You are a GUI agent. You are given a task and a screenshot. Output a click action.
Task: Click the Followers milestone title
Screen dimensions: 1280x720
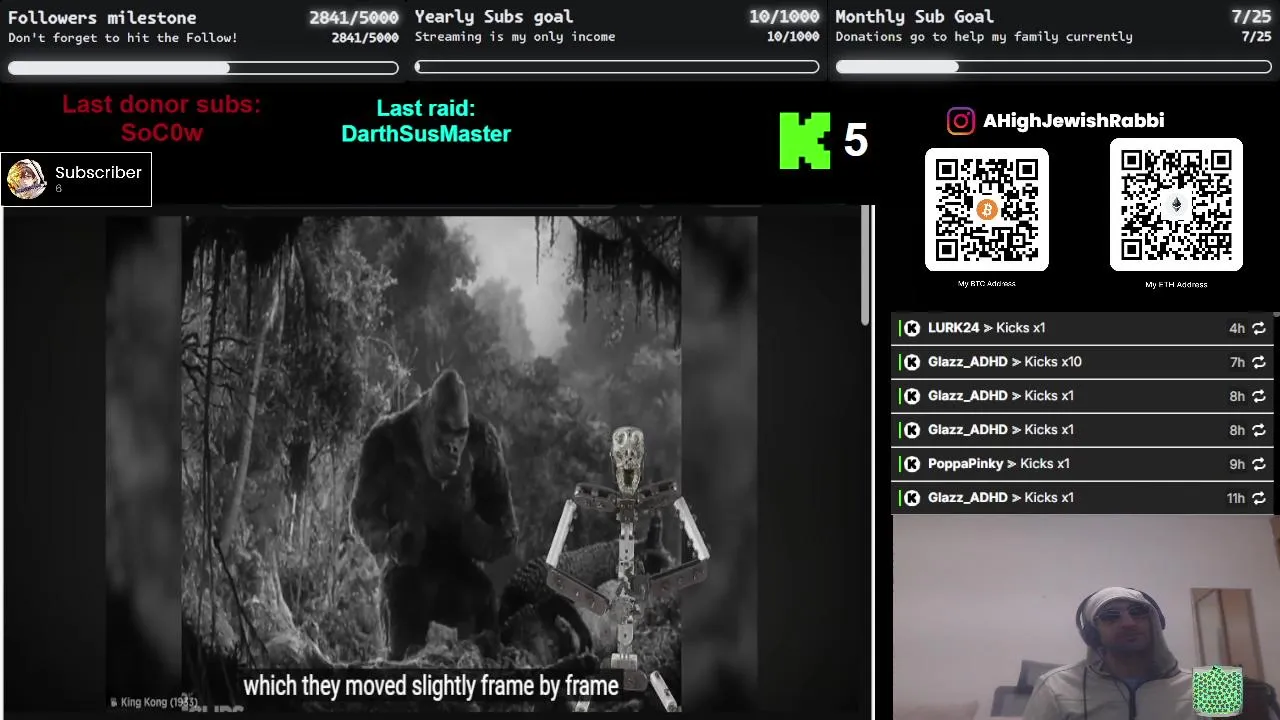tap(102, 17)
